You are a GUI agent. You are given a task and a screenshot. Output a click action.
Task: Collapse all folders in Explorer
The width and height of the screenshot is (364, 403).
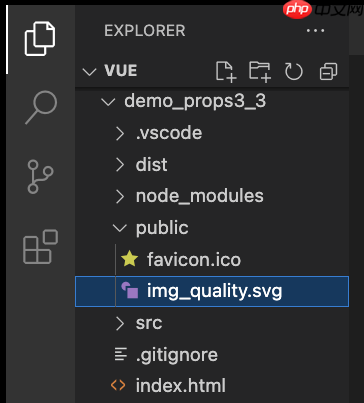pyautogui.click(x=328, y=71)
